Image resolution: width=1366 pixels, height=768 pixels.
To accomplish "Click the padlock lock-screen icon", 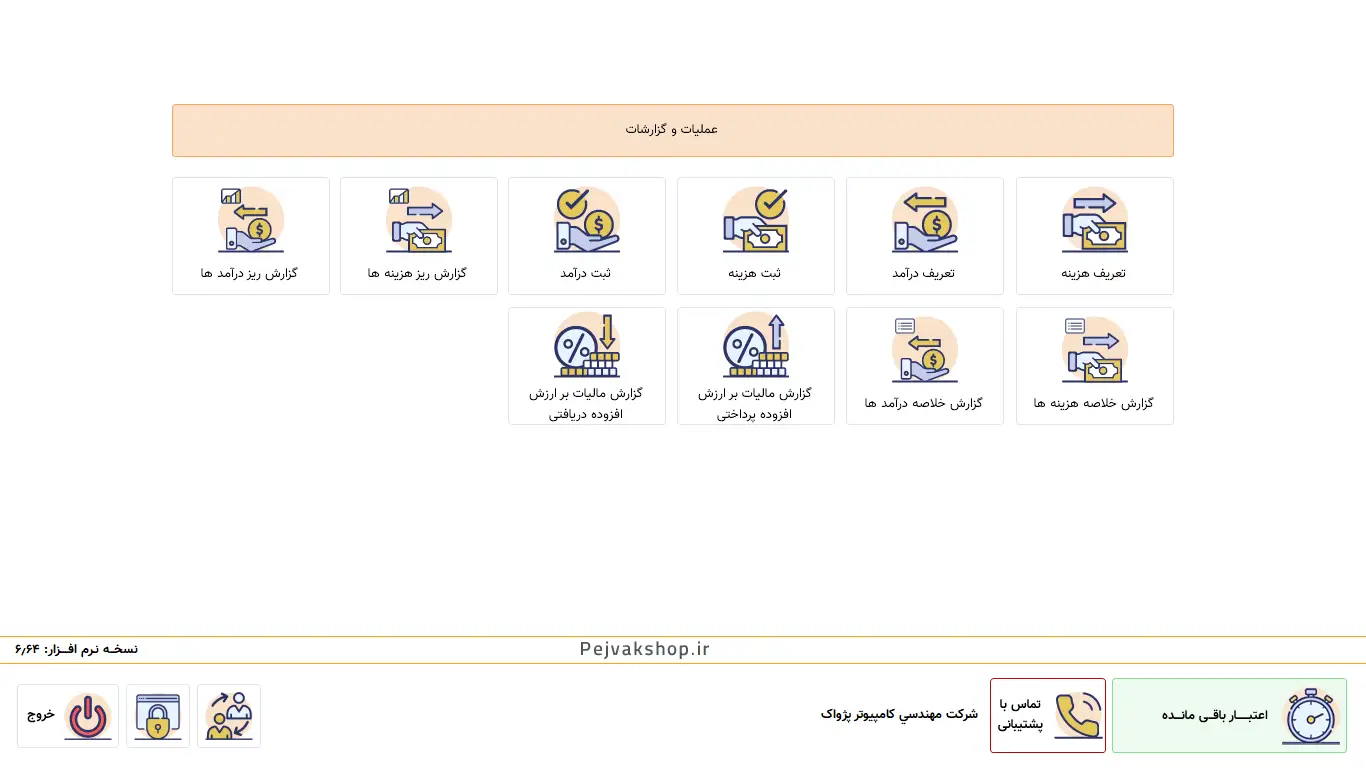I will click(x=158, y=716).
